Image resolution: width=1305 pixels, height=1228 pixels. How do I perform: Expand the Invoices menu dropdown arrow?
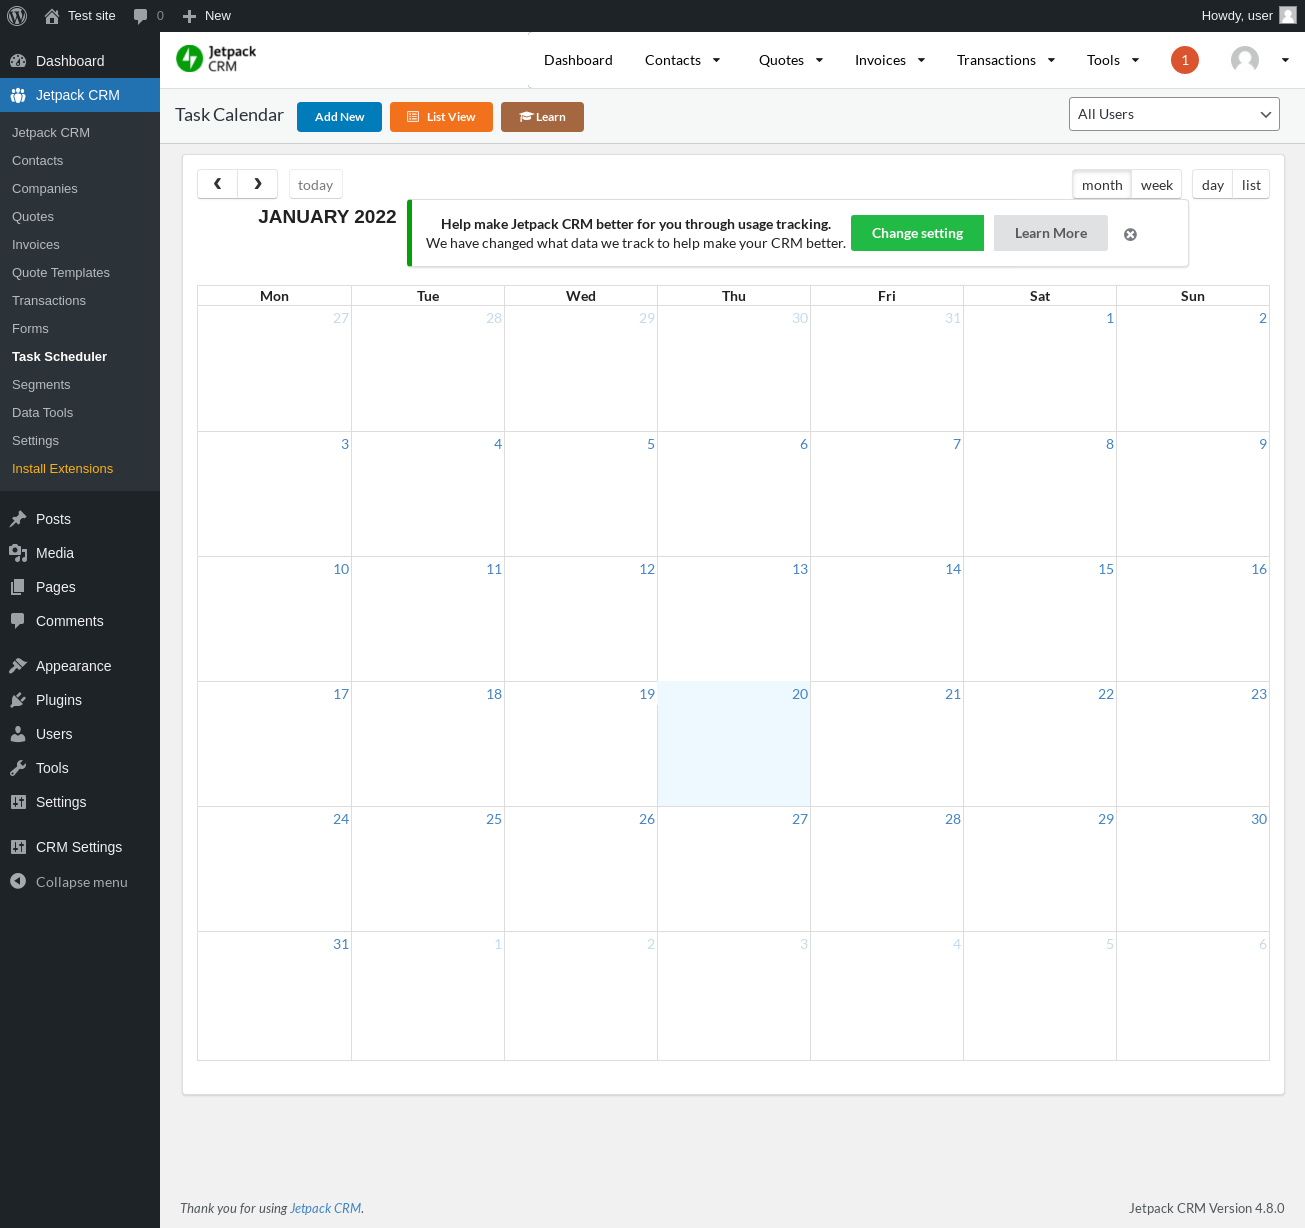[921, 60]
